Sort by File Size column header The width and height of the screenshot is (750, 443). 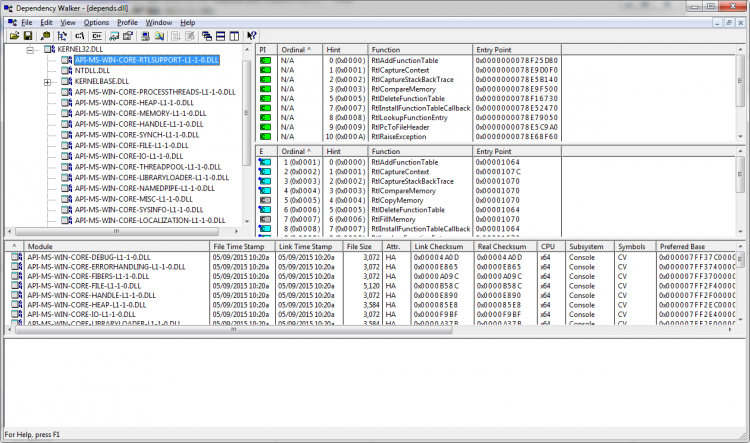[362, 247]
